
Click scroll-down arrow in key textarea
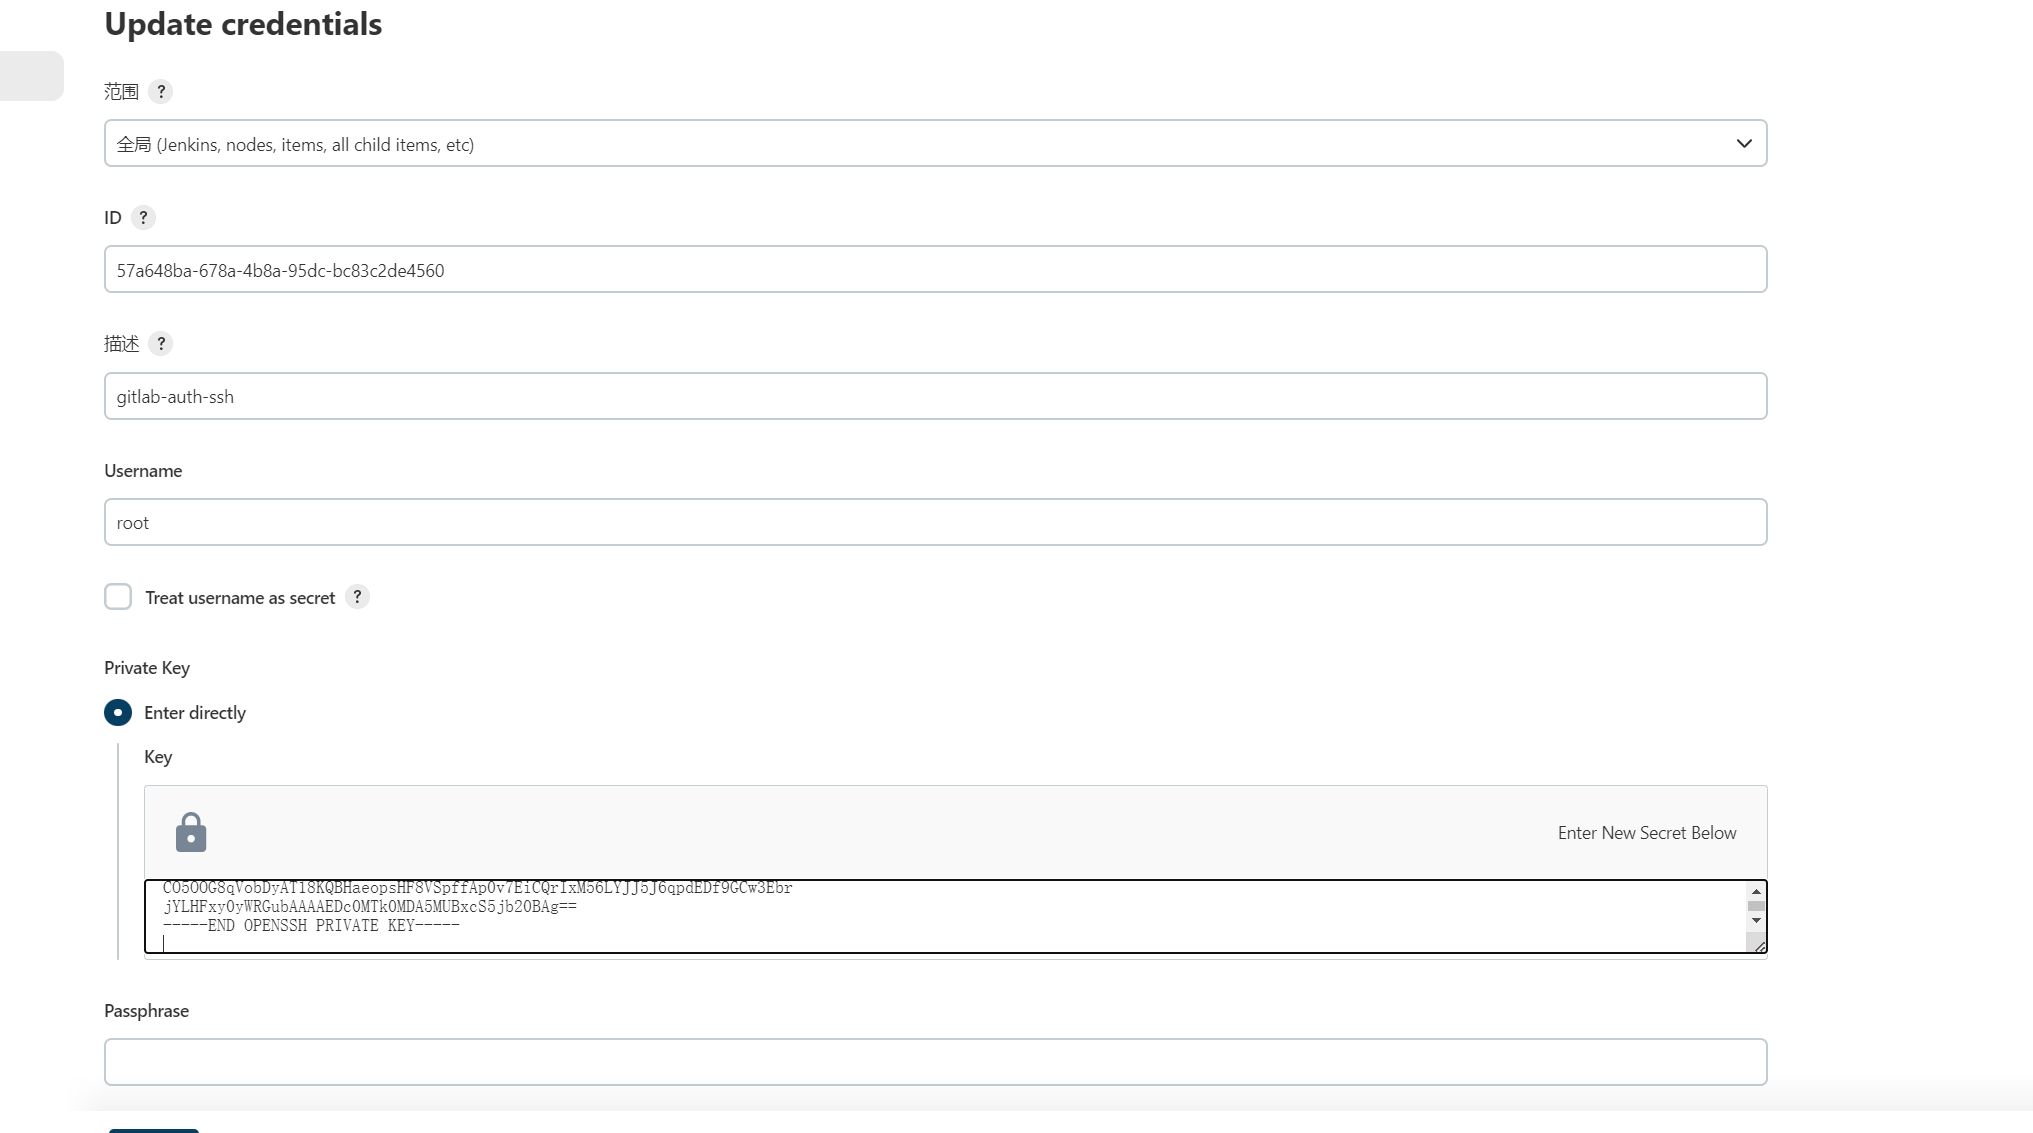coord(1756,920)
